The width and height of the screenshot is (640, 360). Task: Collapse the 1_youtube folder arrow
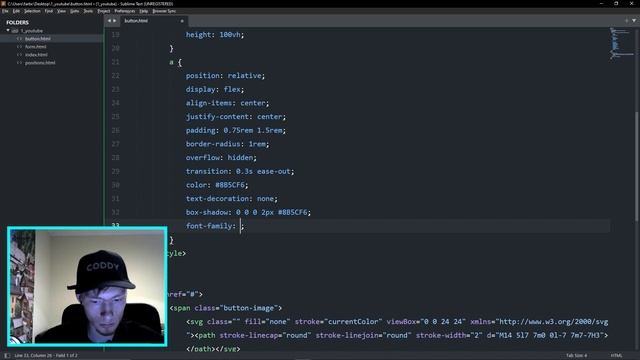coord(8,31)
